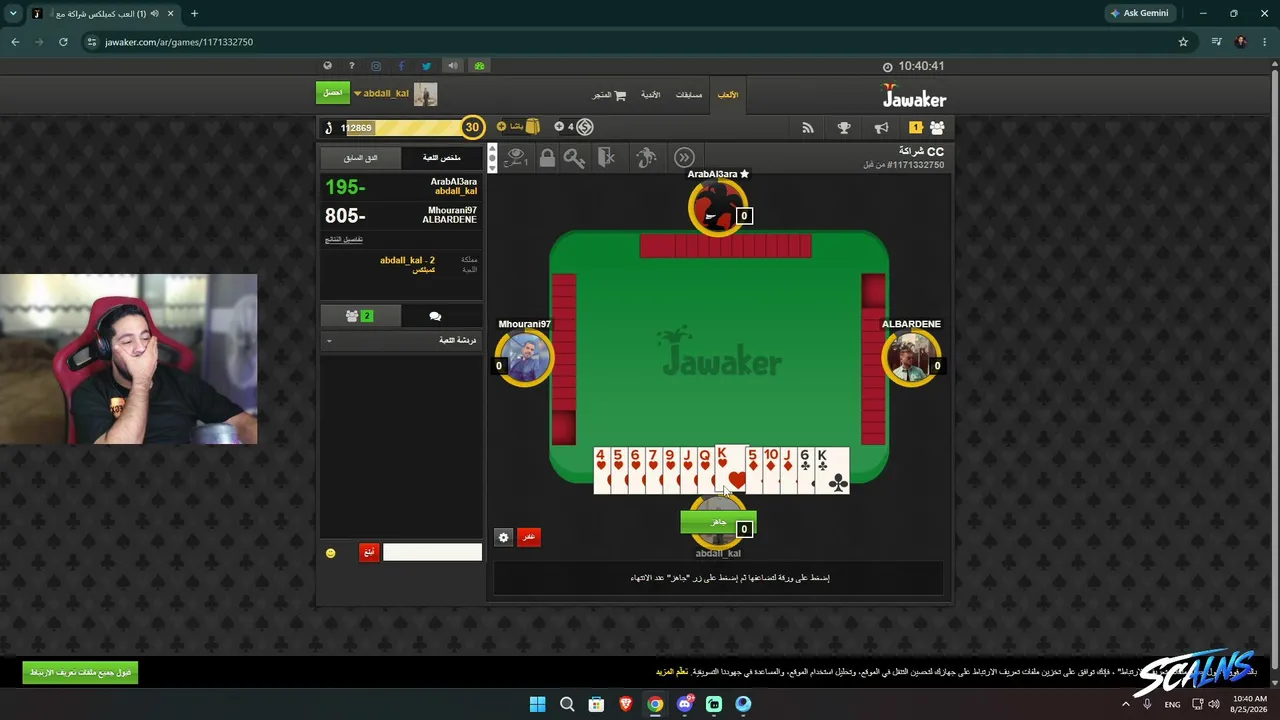Click the globe language icon in top bar
Screen dimensions: 1280x720
click(327, 66)
